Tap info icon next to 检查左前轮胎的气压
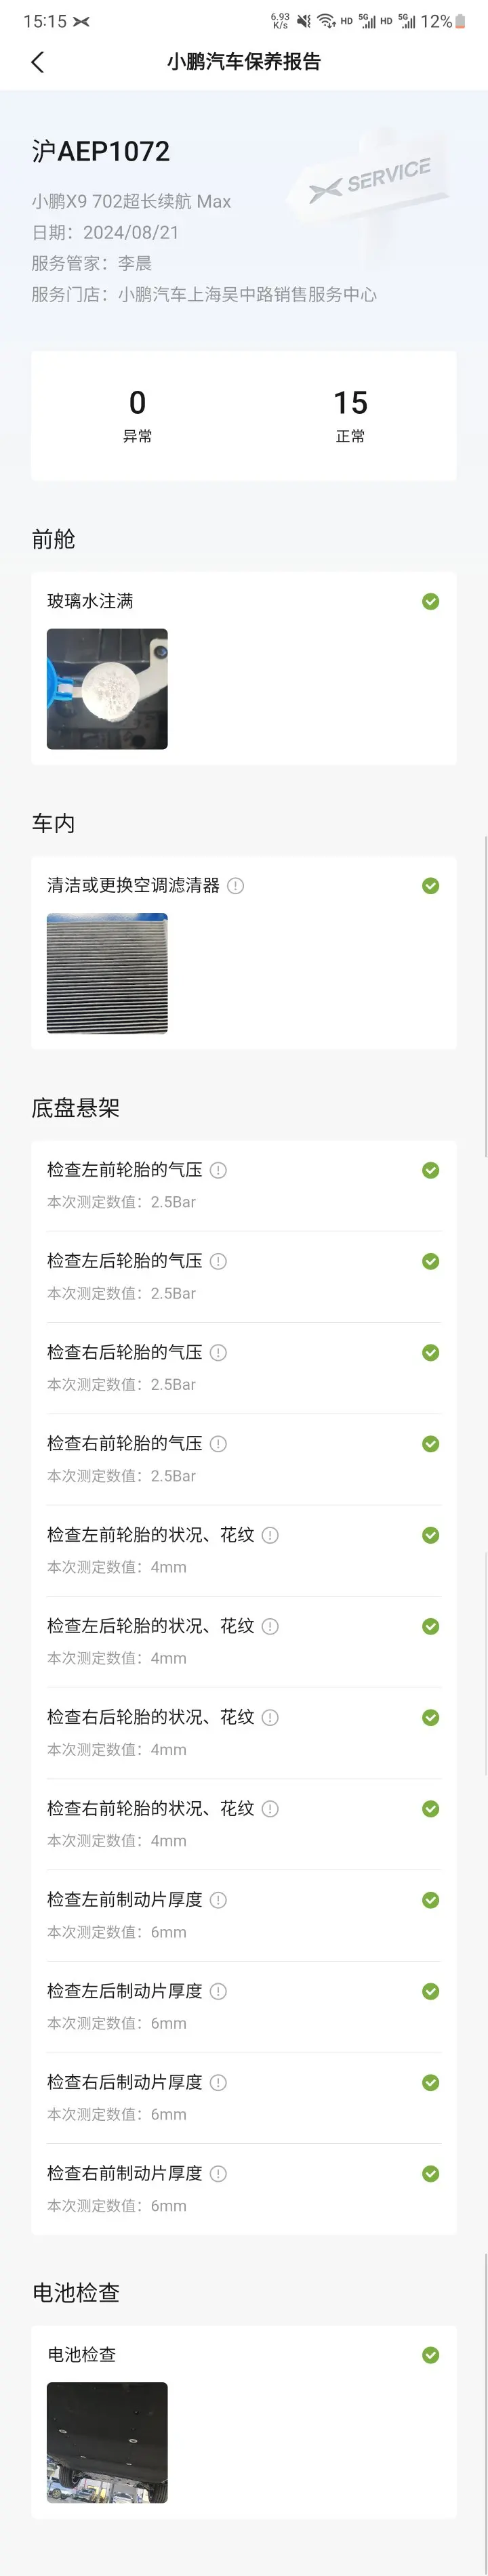Viewport: 488px width, 2576px height. 219,1170
